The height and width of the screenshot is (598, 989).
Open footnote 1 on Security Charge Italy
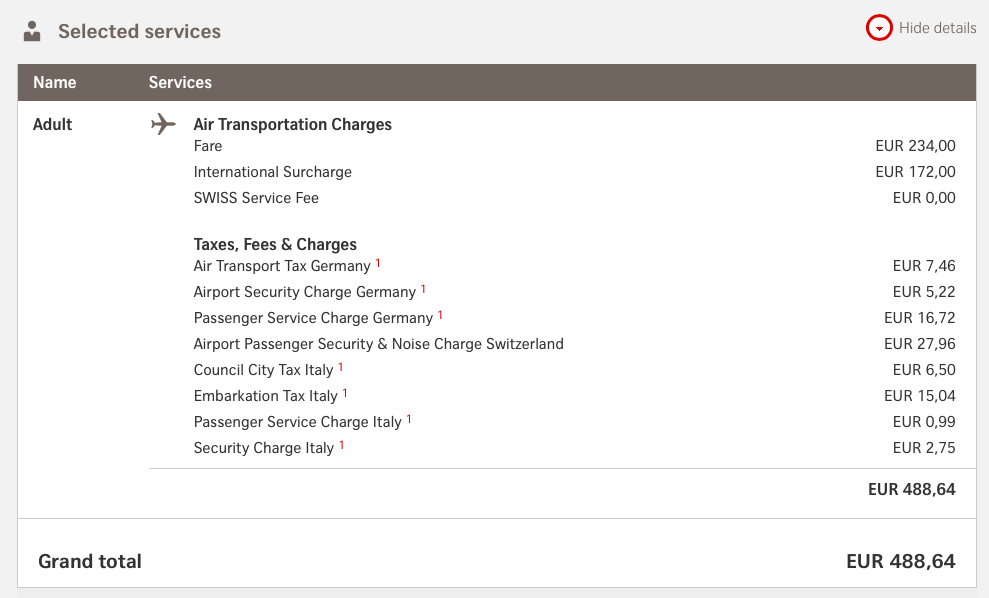pyautogui.click(x=341, y=446)
